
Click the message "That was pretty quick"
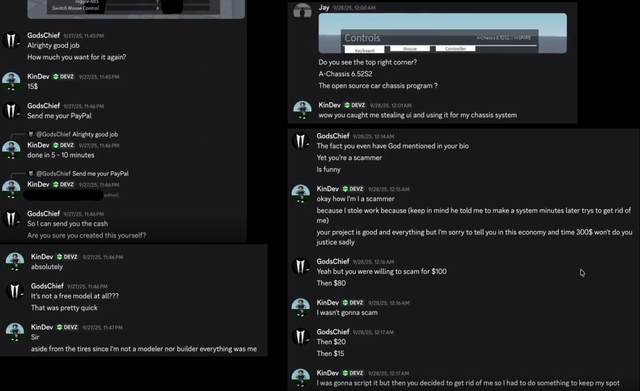click(x=64, y=308)
